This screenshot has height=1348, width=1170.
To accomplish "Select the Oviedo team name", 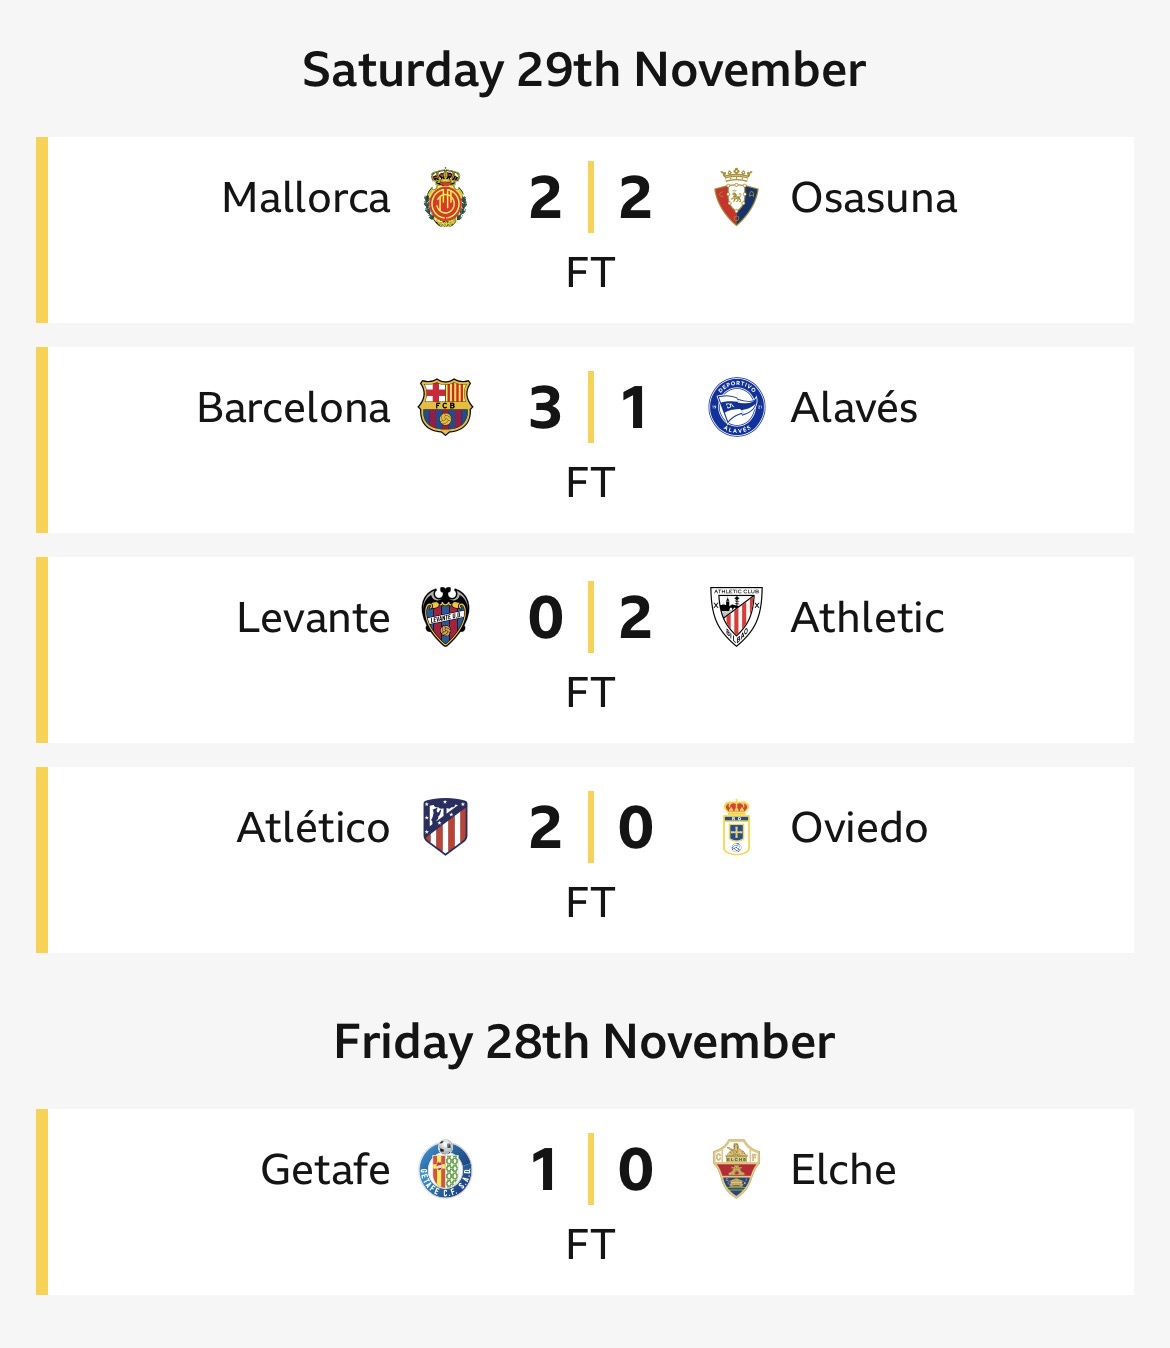I will point(859,828).
